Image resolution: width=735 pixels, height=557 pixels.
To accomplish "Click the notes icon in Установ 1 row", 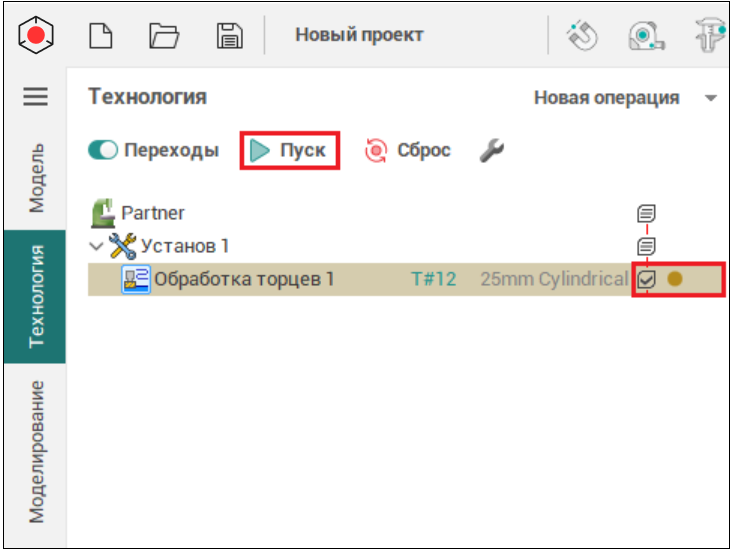I will pos(647,246).
